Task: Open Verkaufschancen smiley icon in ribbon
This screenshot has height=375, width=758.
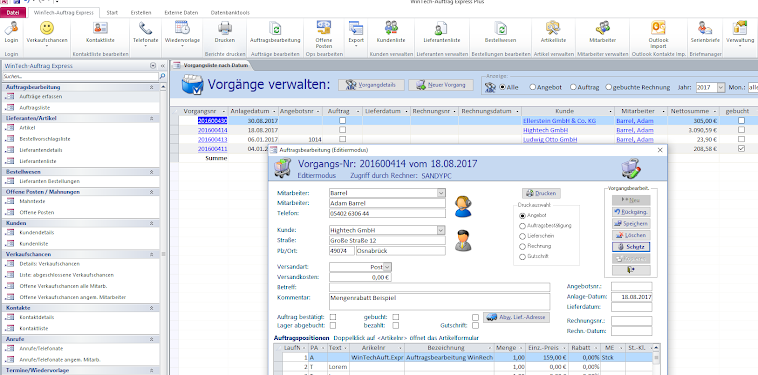Action: click(x=47, y=28)
